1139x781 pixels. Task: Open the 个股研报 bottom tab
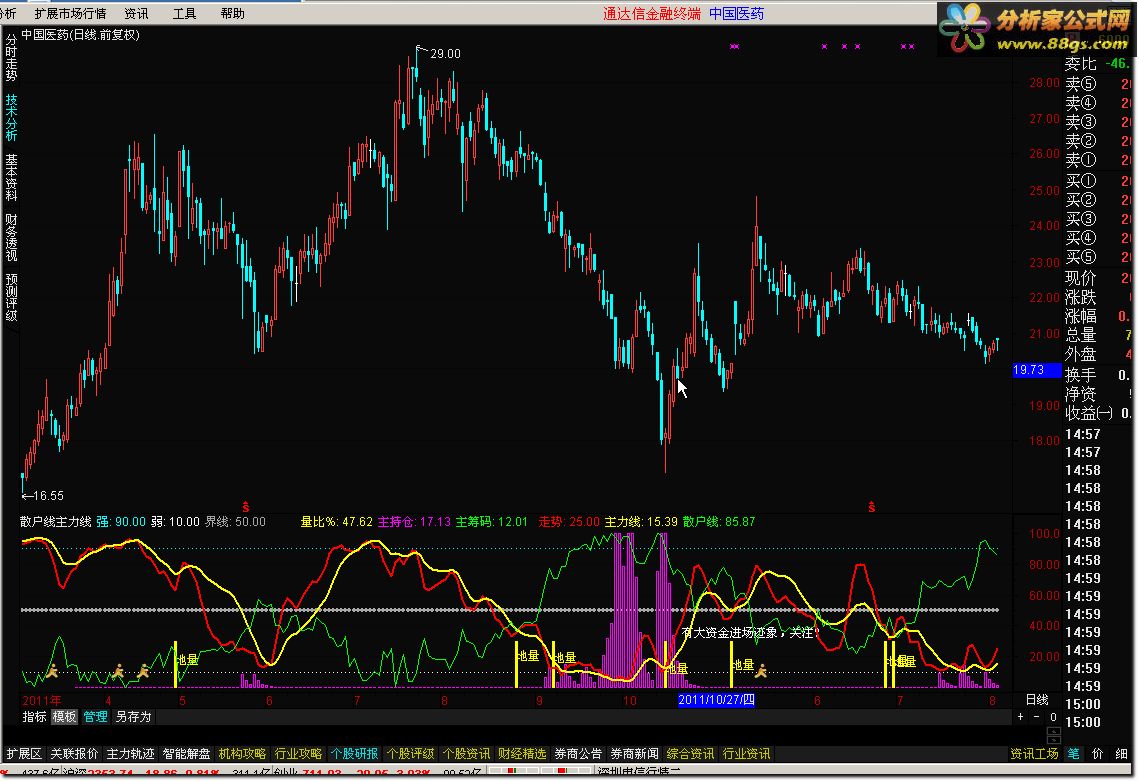[x=354, y=754]
